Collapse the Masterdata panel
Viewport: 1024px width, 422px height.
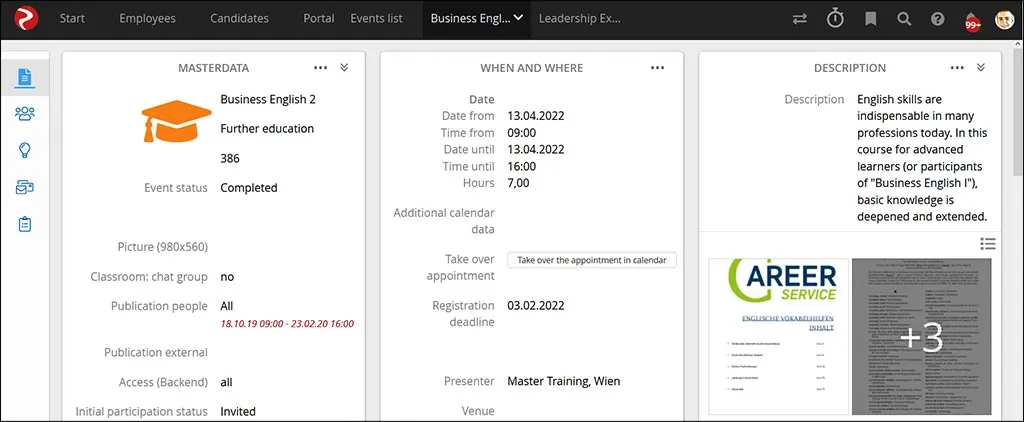click(344, 68)
